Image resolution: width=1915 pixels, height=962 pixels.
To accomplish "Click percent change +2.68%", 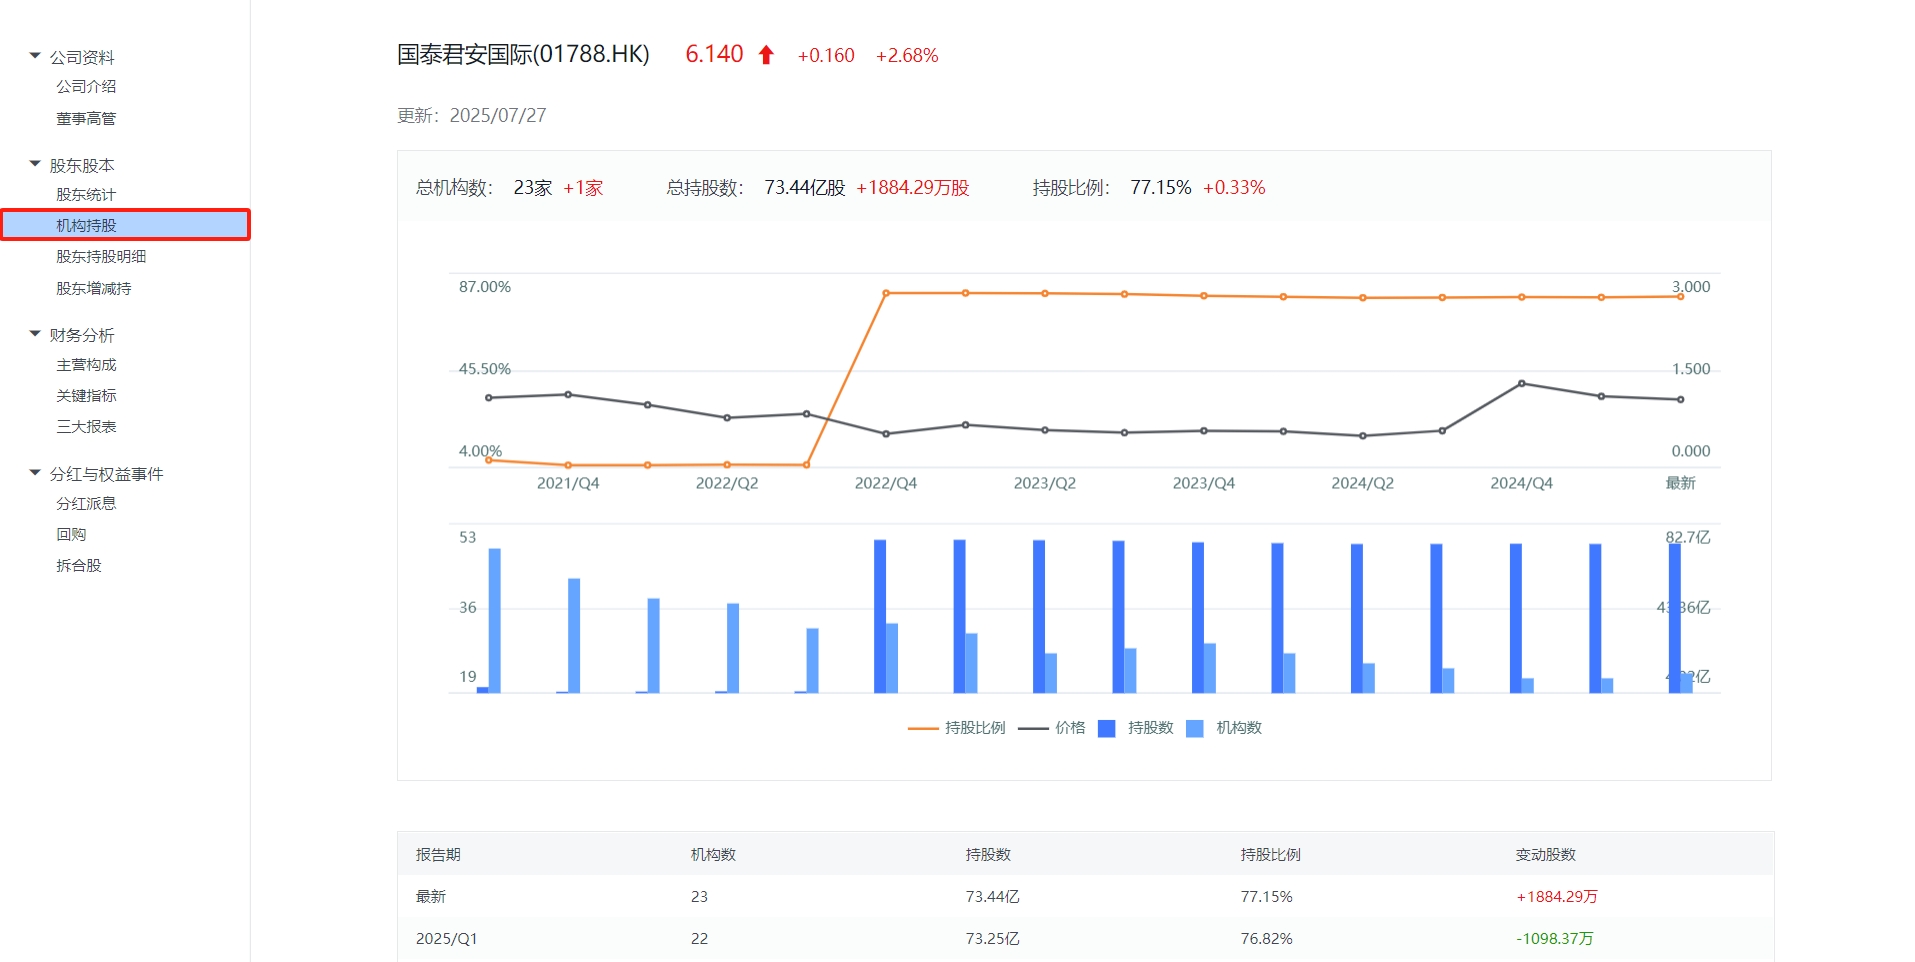I will click(907, 56).
